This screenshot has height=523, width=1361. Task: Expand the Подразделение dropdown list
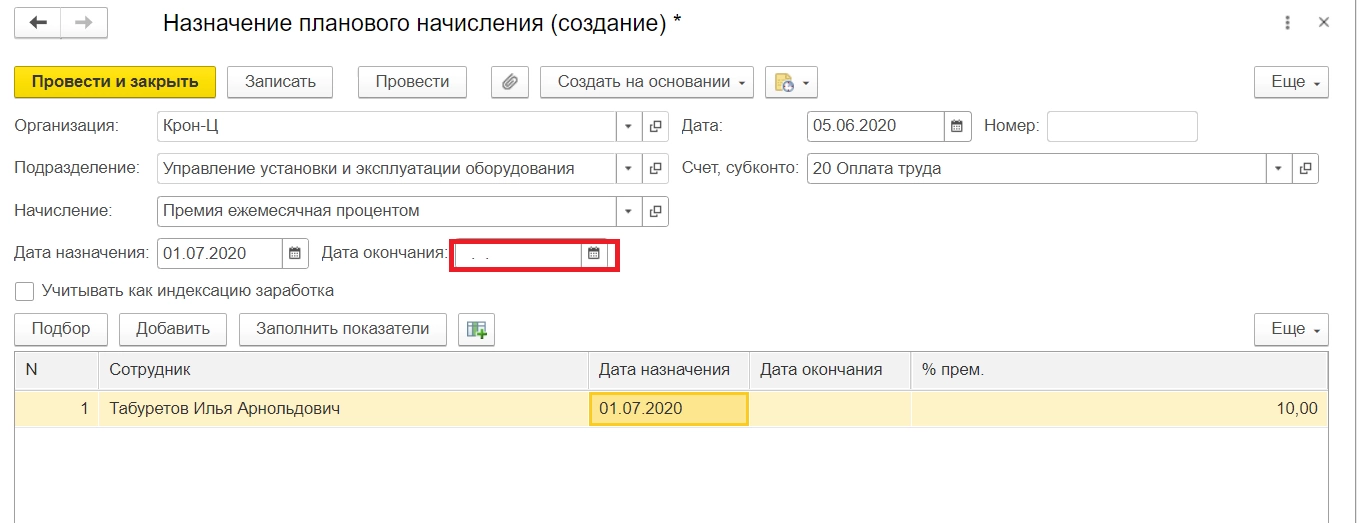pos(628,169)
